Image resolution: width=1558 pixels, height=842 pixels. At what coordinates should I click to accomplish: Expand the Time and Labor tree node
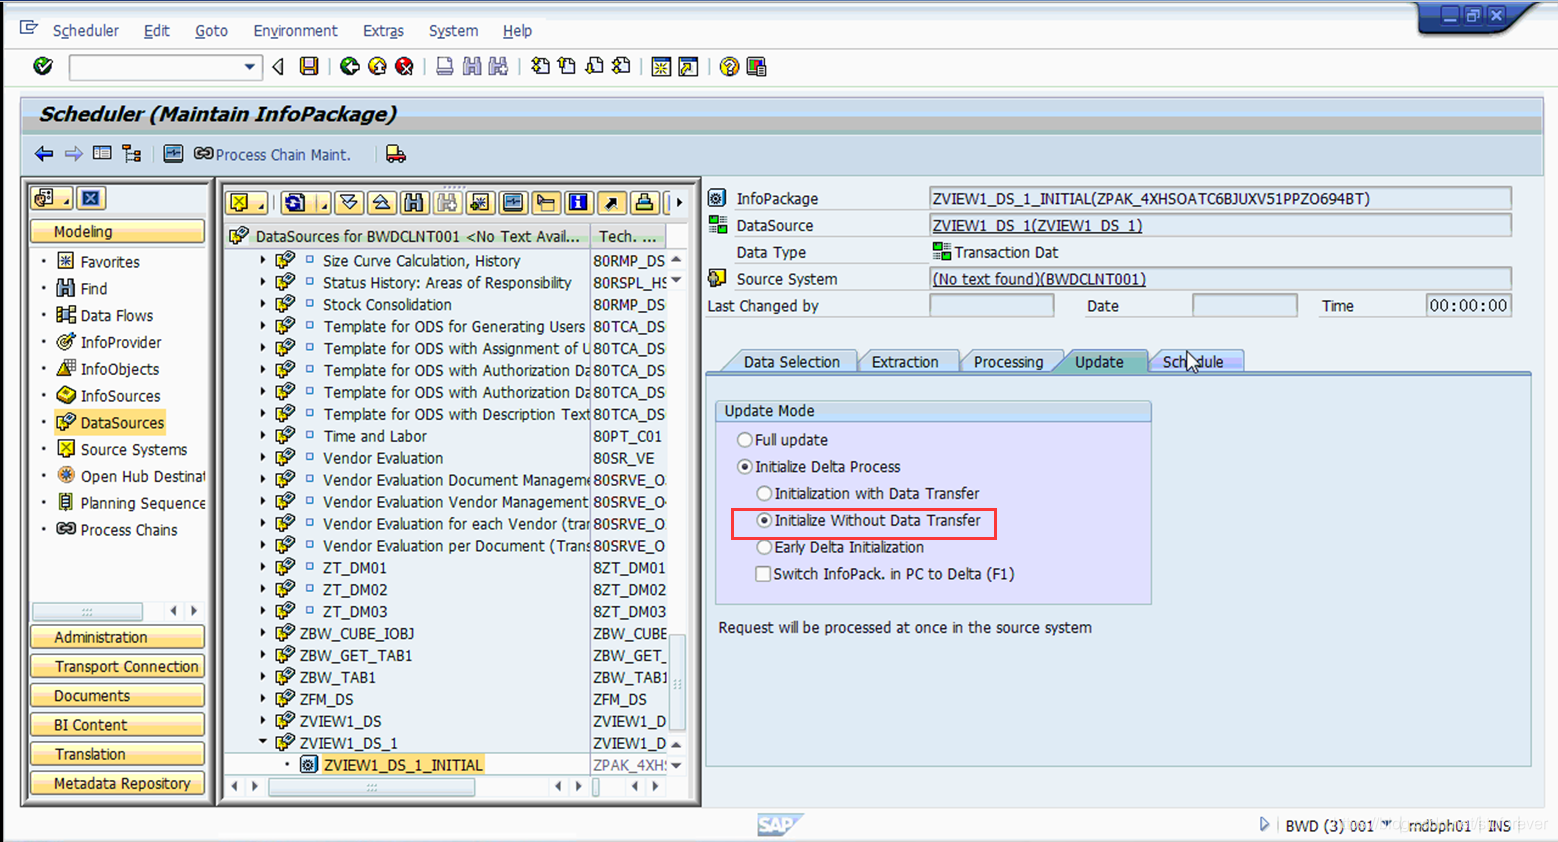[x=263, y=435]
